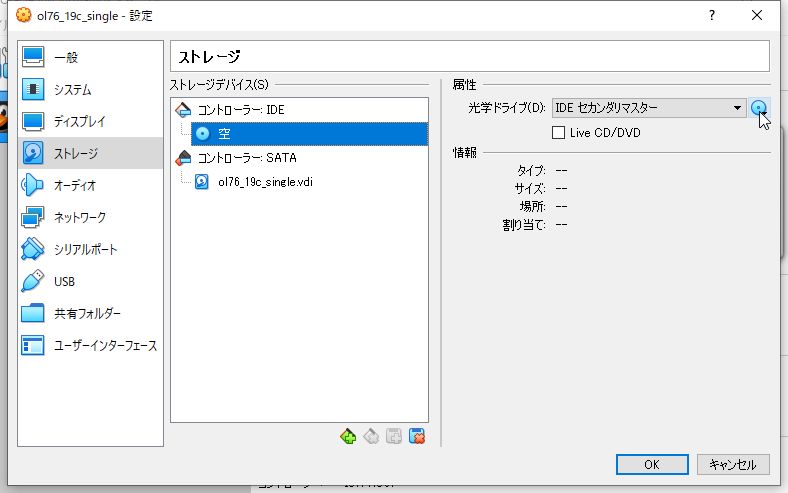Open help with the ? button
This screenshot has width=788, height=493.
coord(712,16)
